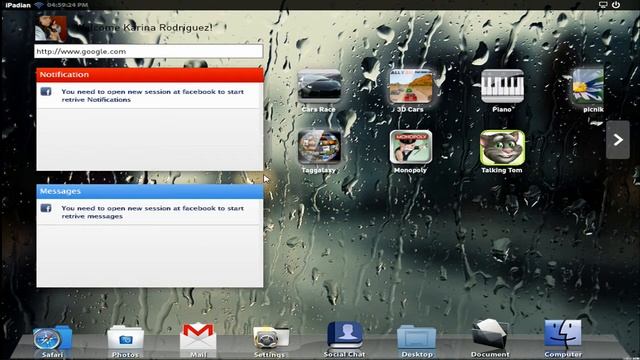
Task: Click the user profile picture
Action: [51, 29]
